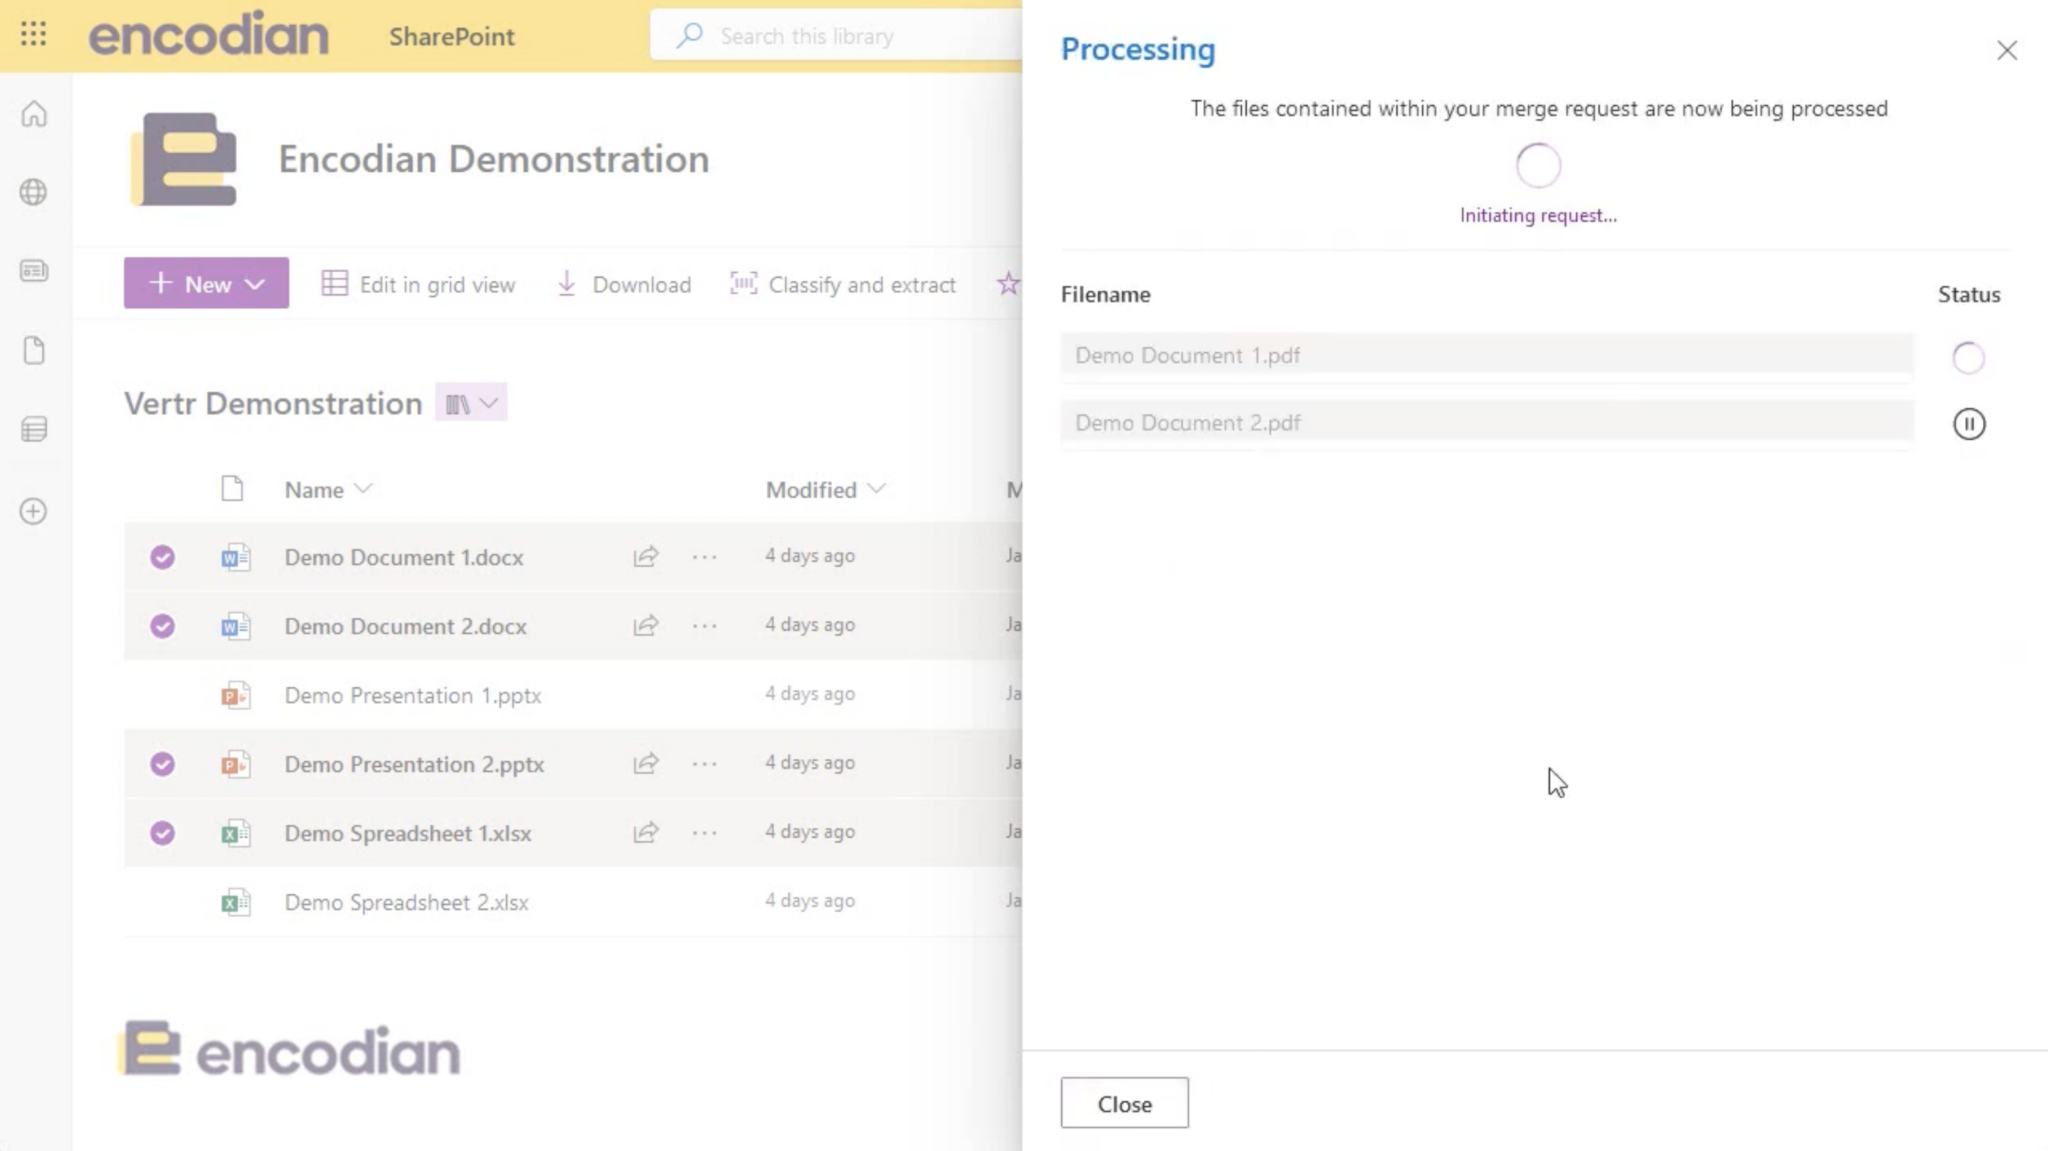Open the library view switcher dropdown

471,403
